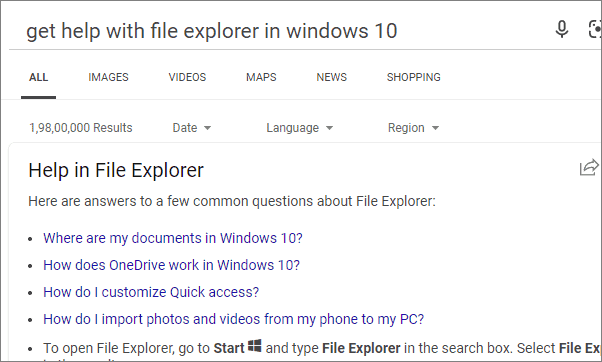Open visual search camera icon
The width and height of the screenshot is (602, 362).
[x=595, y=30]
